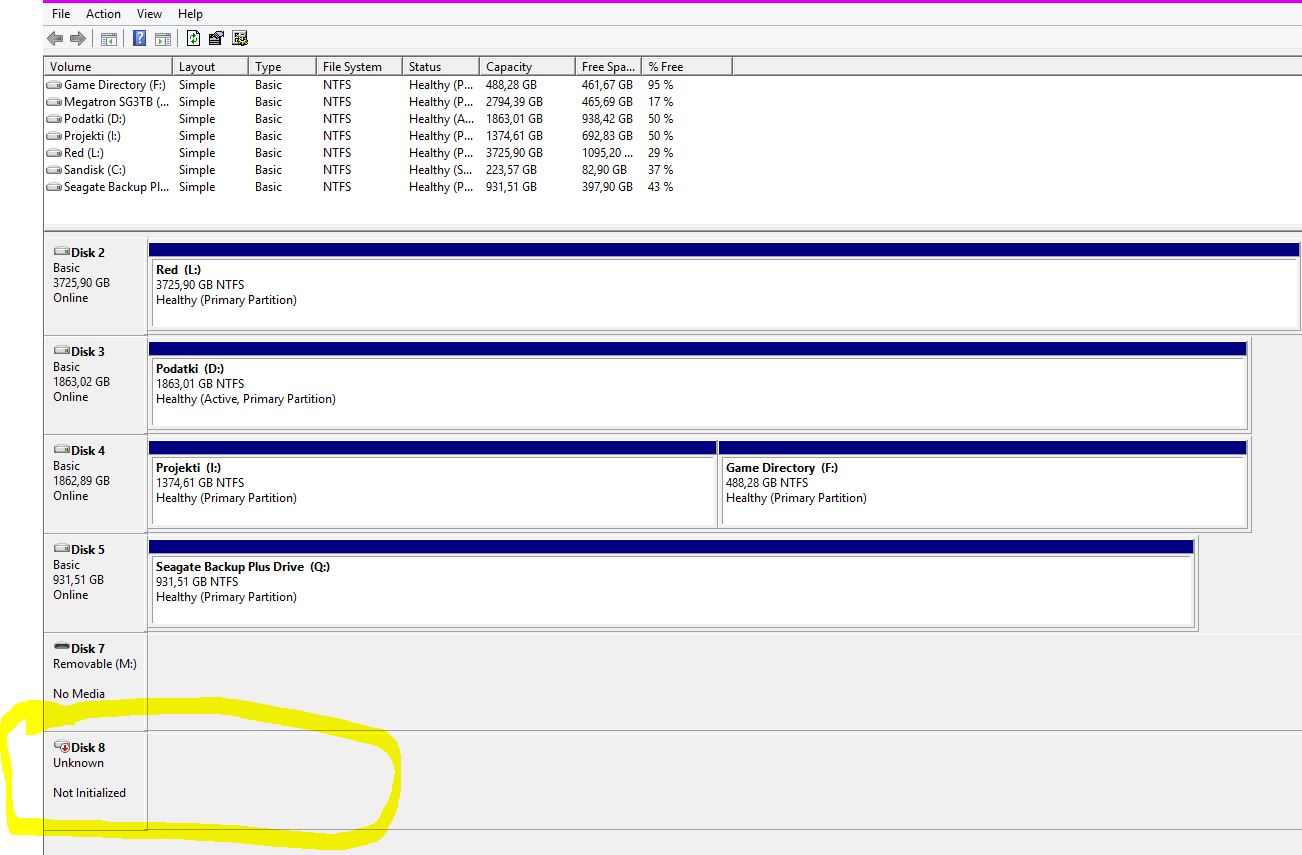Select the Podatki (D:) 1863,01 GB partition block
Image resolution: width=1302 pixels, height=855 pixels.
[698, 384]
